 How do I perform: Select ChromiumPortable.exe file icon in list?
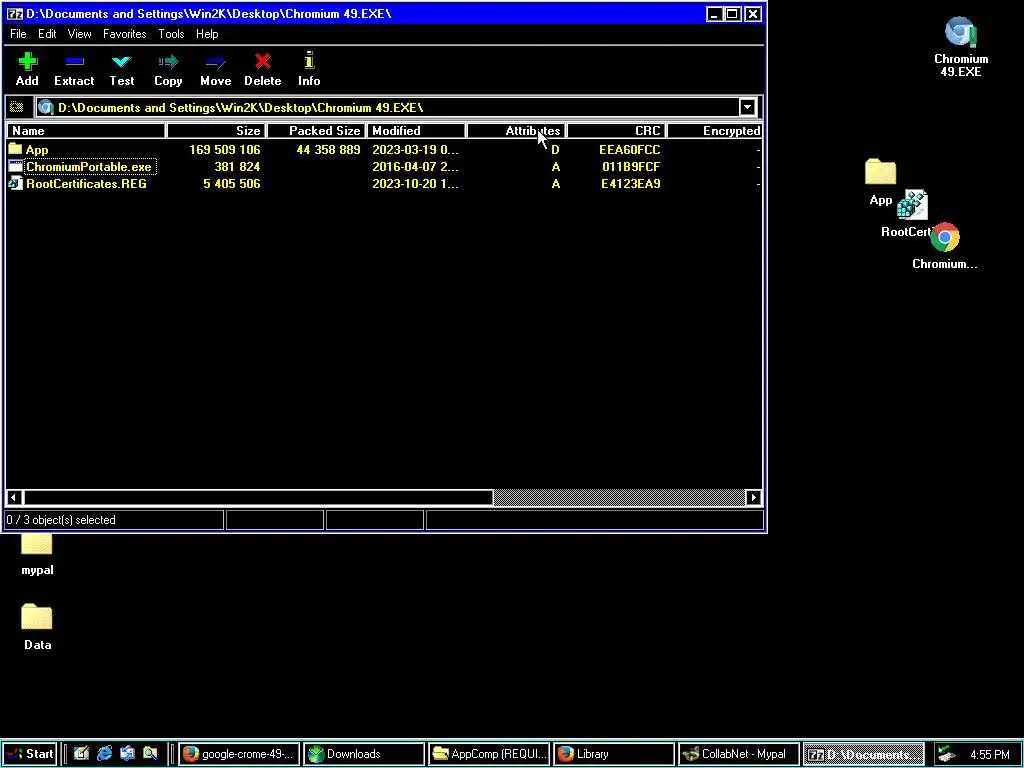(16, 167)
